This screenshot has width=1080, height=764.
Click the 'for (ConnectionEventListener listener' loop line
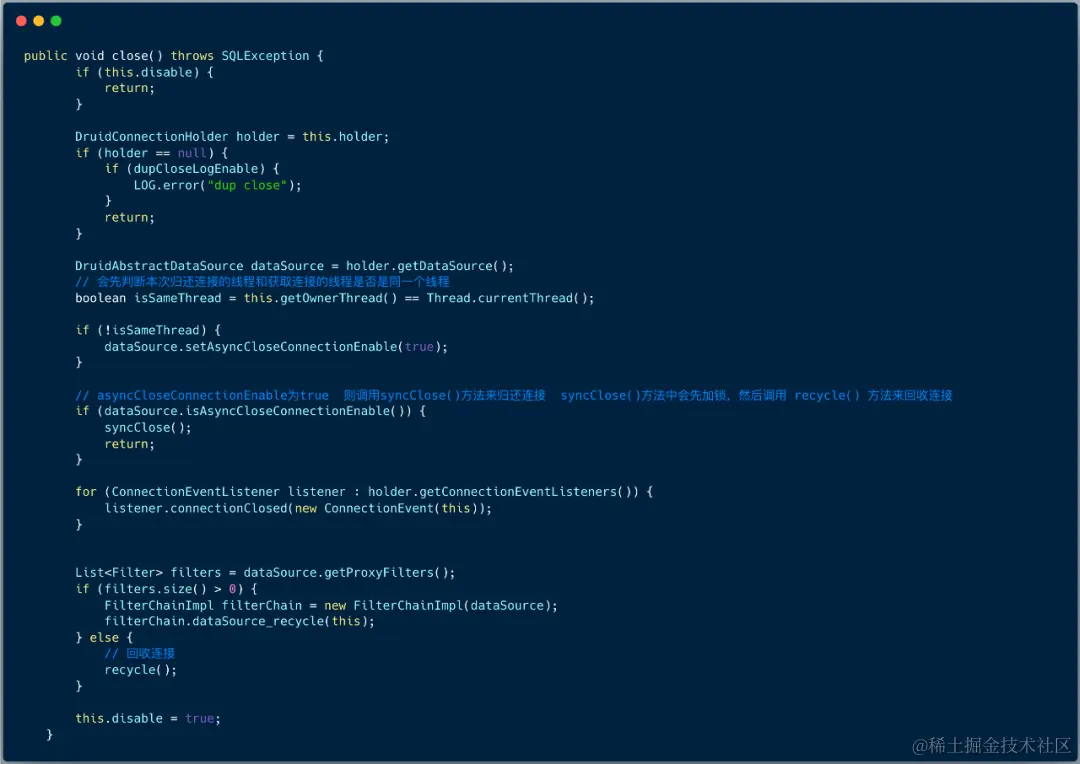click(364, 492)
